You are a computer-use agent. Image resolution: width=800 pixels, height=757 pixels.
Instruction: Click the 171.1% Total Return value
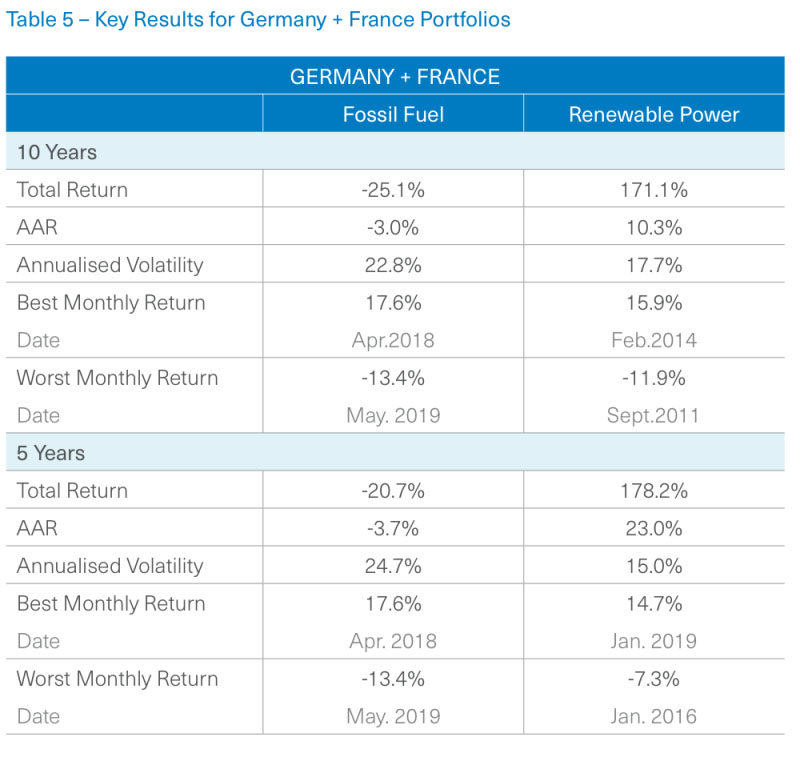[x=654, y=190]
